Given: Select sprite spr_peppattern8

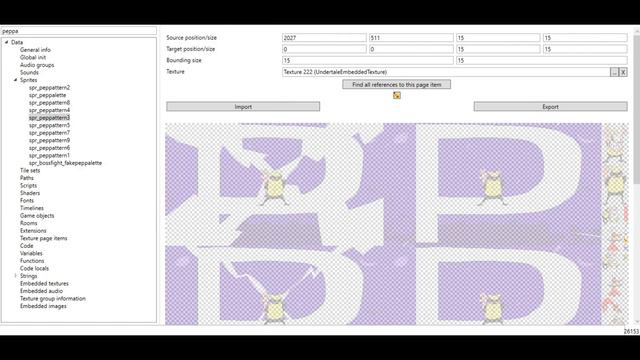Looking at the screenshot, I should click(49, 102).
